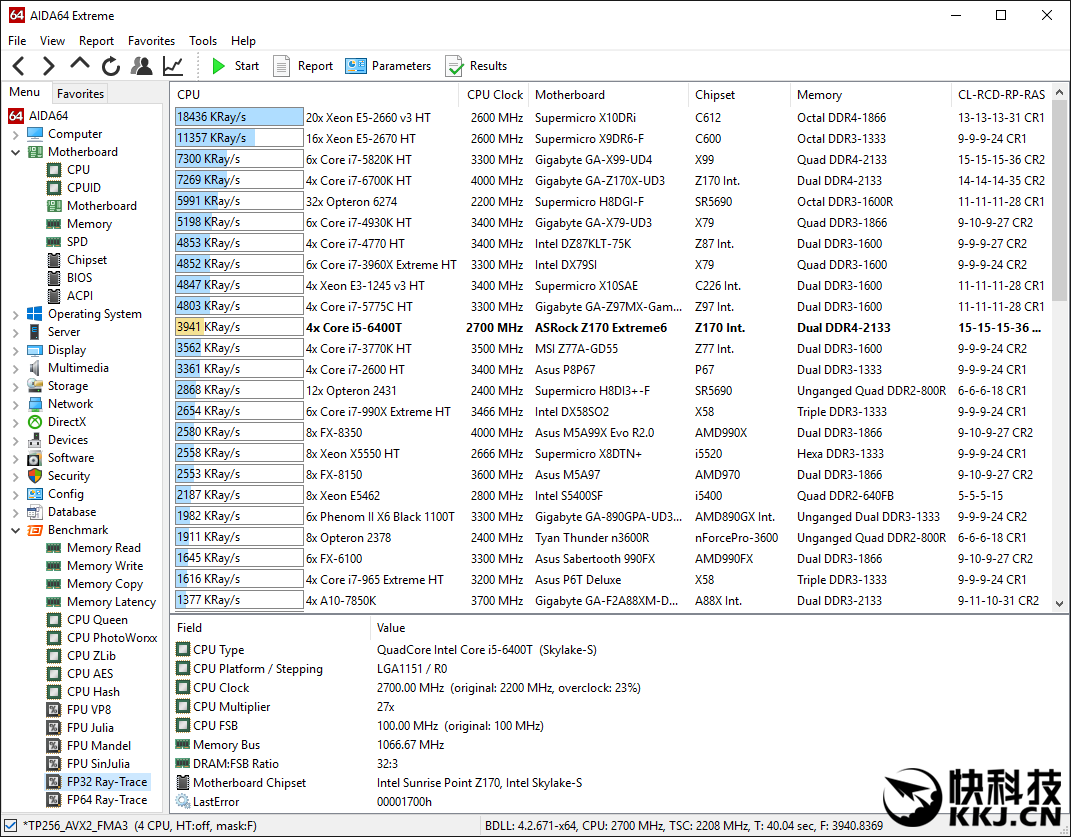This screenshot has height=837, width=1071.
Task: Select the ACPI tree item
Action: click(x=70, y=296)
